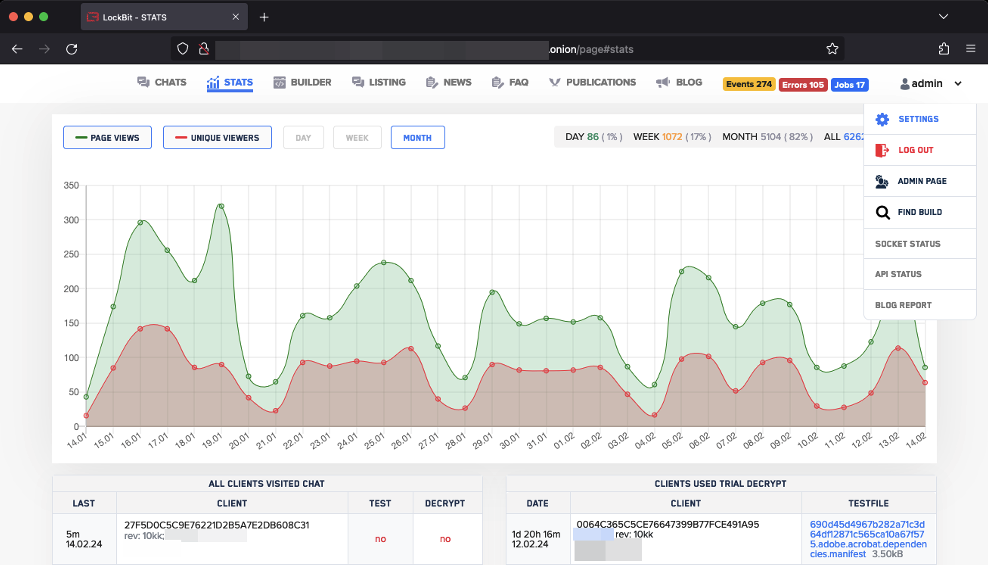Click the Builder icon in navigation

point(280,83)
